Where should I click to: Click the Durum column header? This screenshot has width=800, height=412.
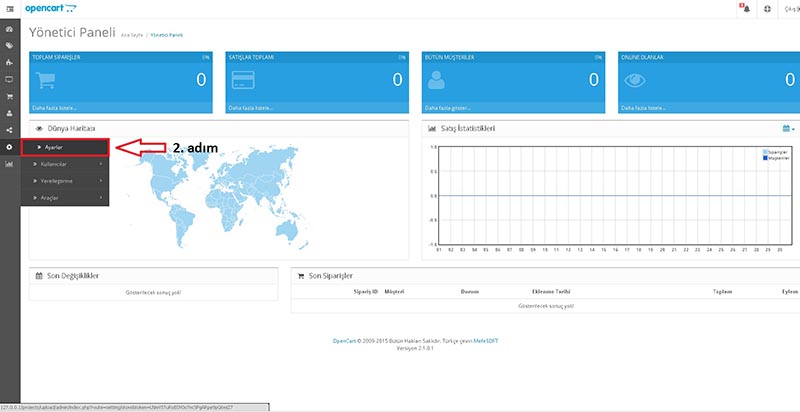coord(469,292)
